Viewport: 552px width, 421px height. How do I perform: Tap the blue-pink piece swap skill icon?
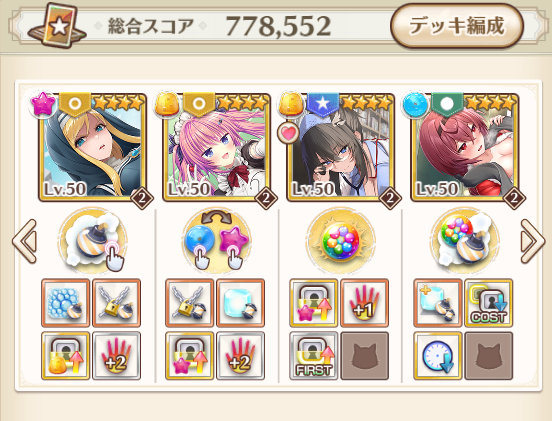coord(217,241)
